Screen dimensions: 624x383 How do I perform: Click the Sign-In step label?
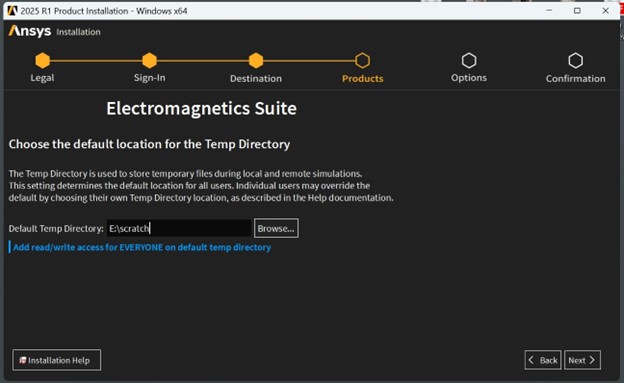click(149, 78)
